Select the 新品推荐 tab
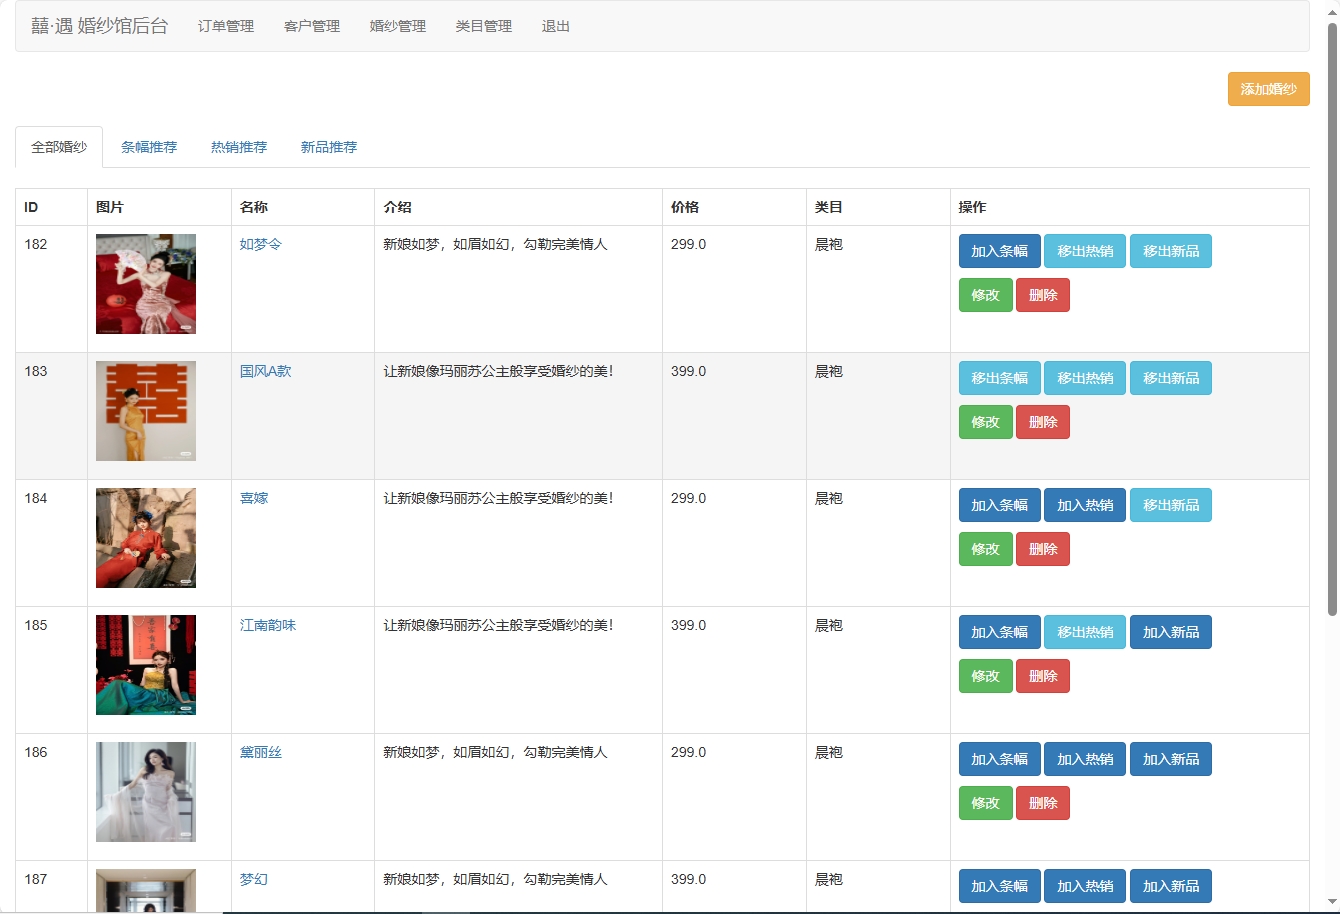This screenshot has height=914, width=1340. (x=329, y=147)
